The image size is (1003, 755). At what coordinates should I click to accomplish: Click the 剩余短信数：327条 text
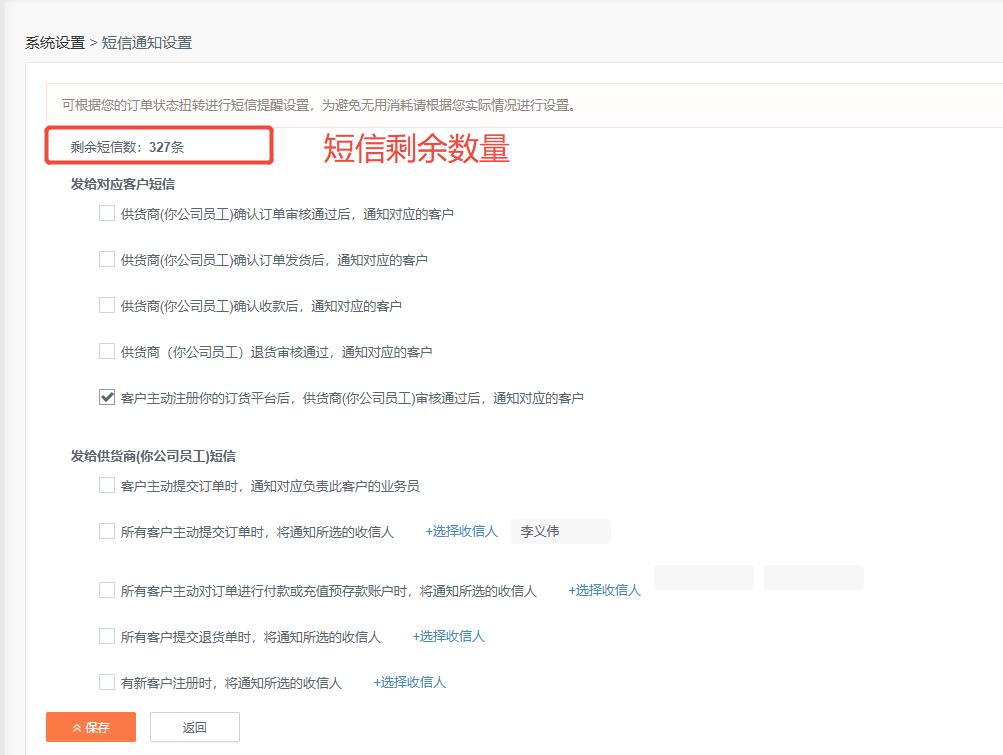coord(127,147)
